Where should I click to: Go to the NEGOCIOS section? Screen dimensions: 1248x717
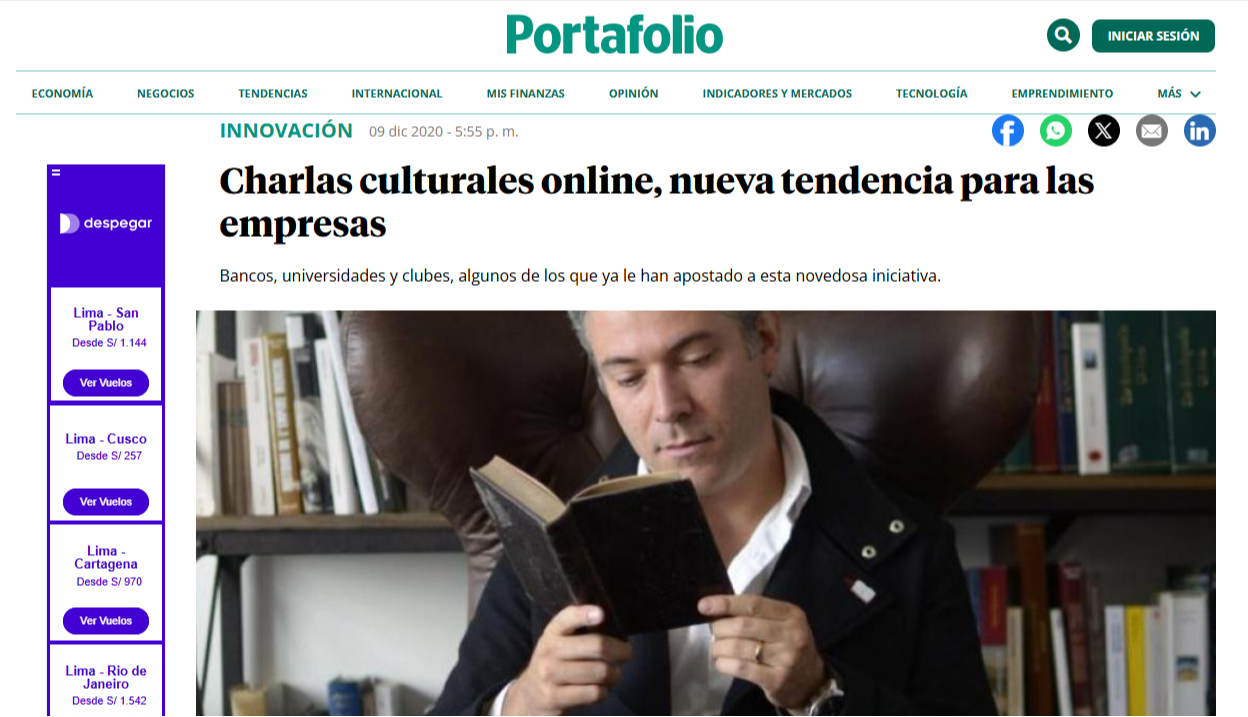pos(166,93)
